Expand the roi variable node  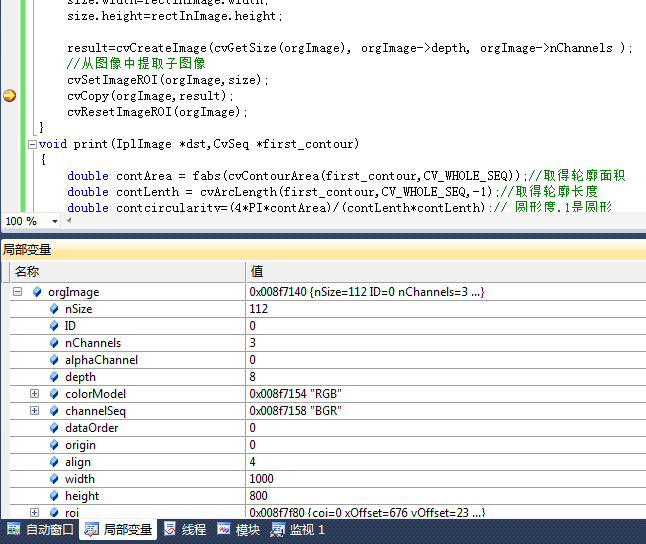35,512
